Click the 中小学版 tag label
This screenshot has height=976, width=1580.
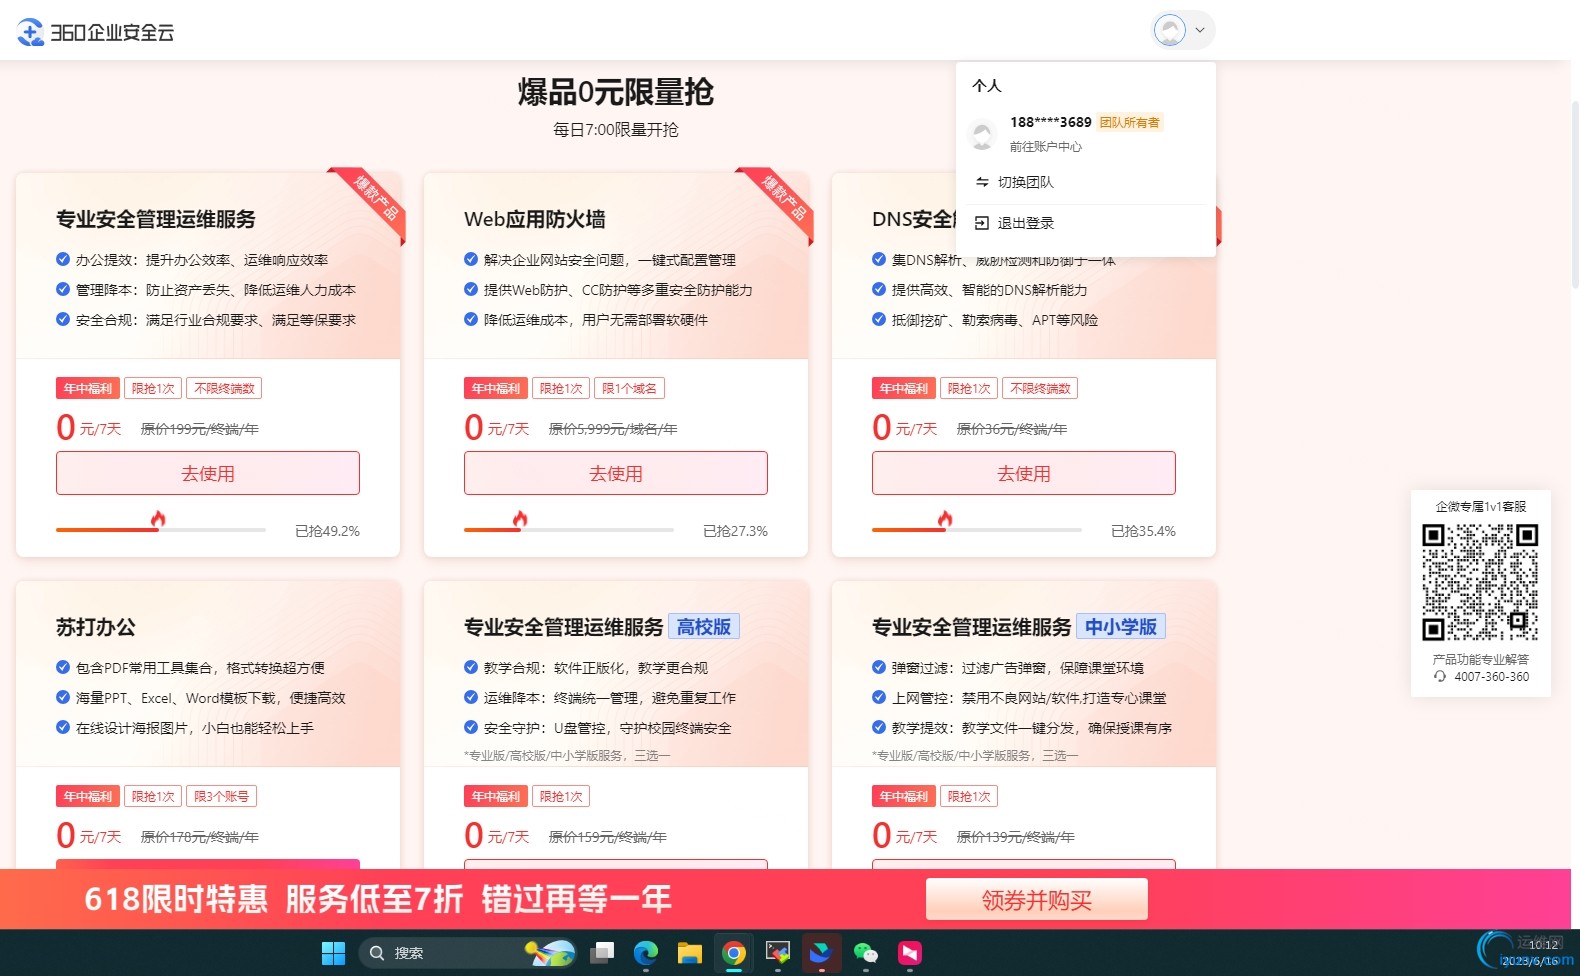1121,627
